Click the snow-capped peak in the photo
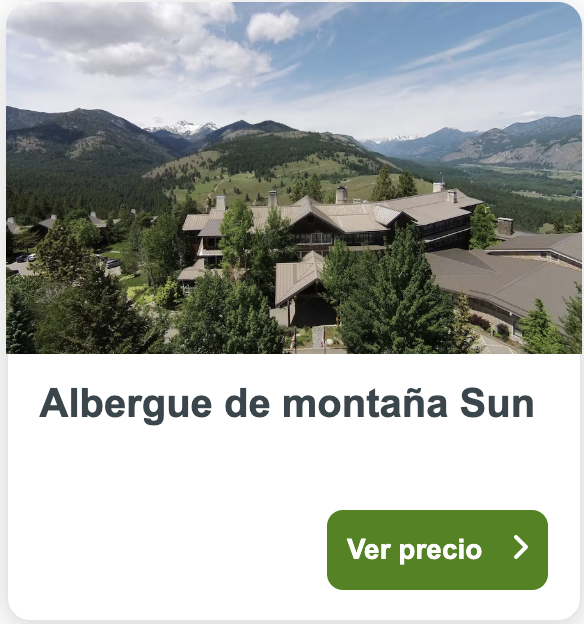 click(x=185, y=128)
